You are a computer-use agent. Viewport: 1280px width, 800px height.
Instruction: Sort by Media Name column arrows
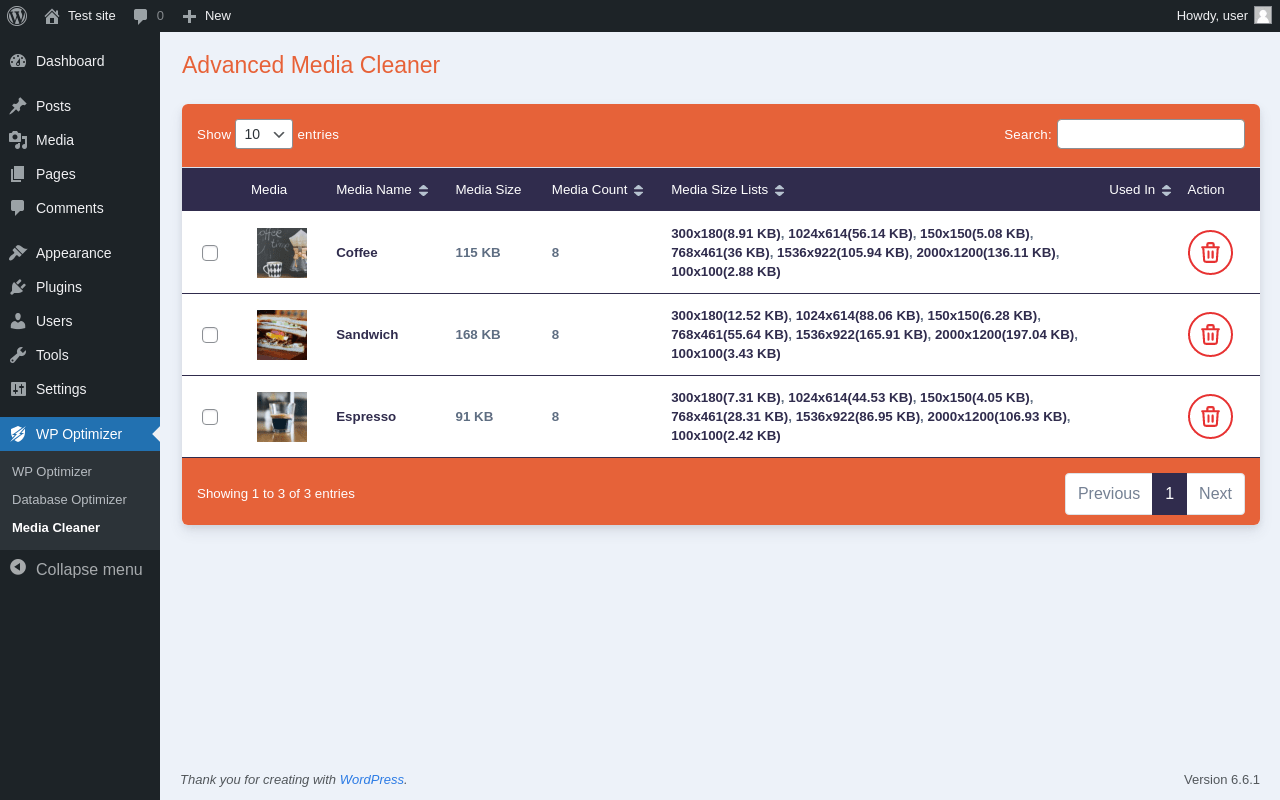[423, 190]
